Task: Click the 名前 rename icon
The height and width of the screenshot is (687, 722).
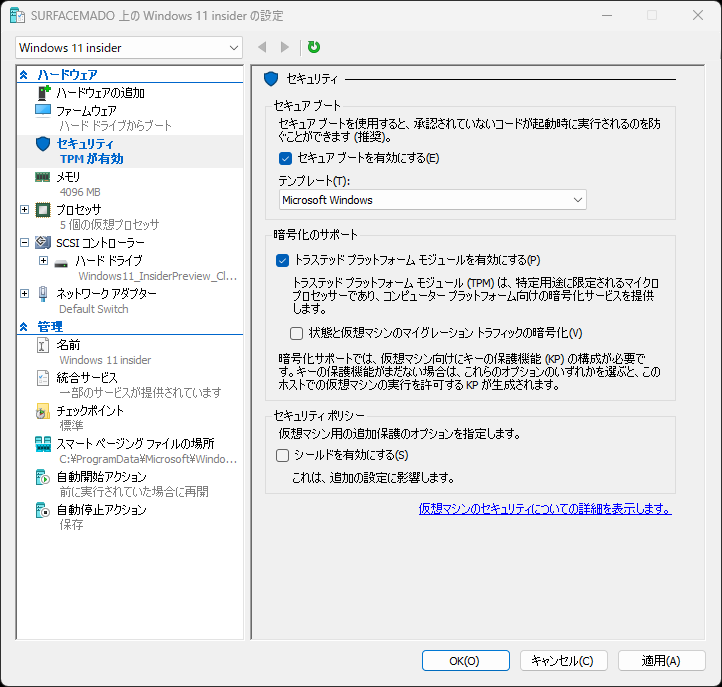Action: [42, 345]
